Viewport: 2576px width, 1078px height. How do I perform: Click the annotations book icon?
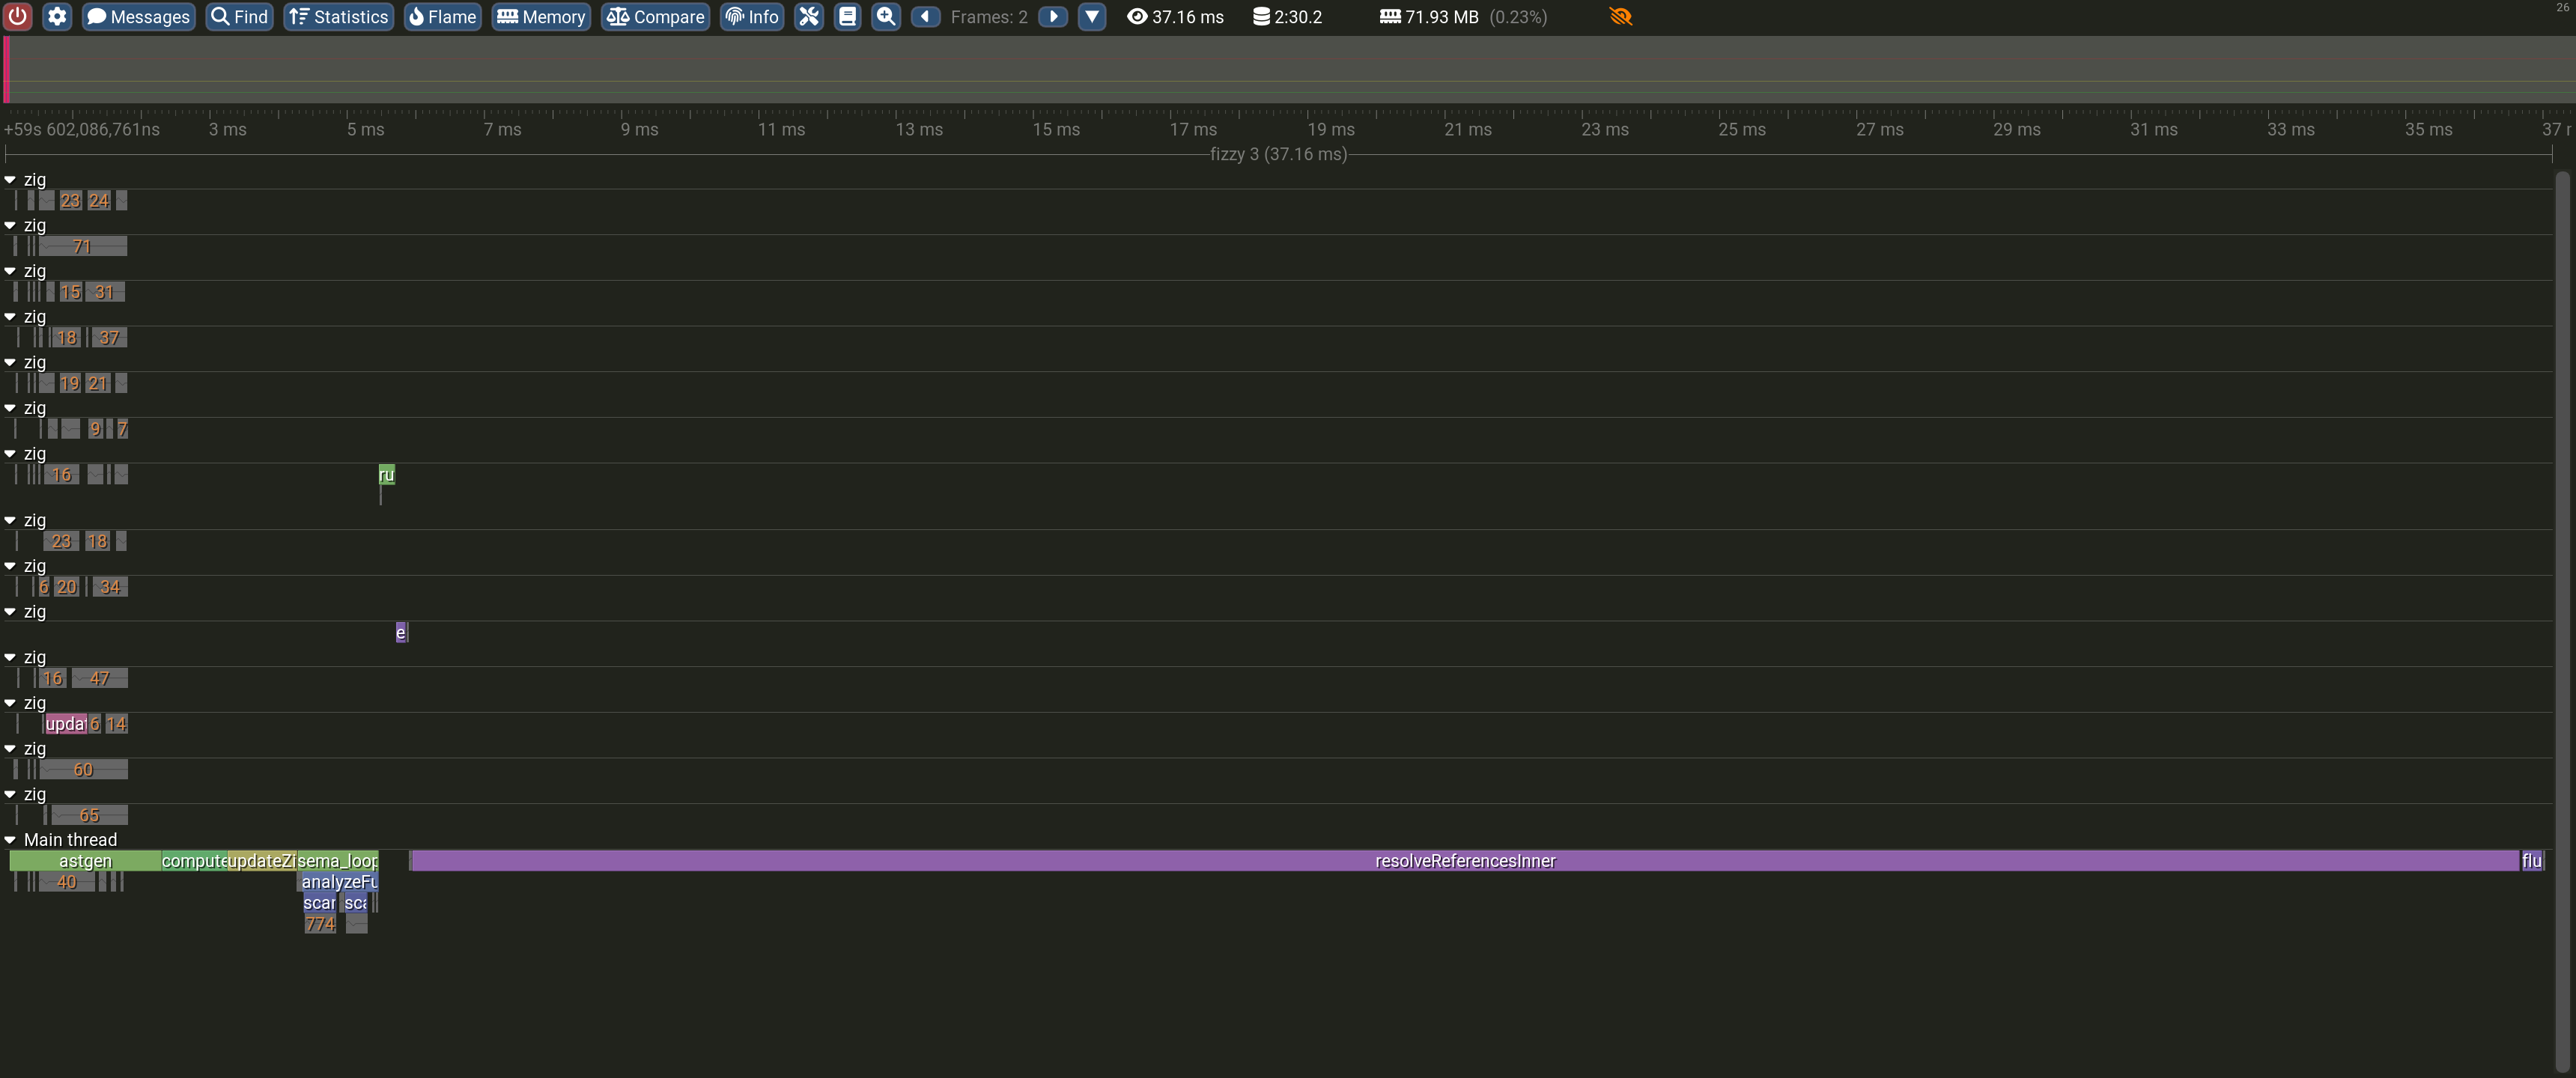(x=847, y=17)
